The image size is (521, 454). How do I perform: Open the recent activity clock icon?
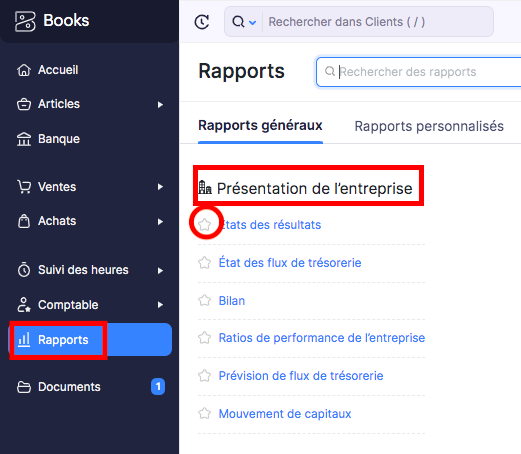click(x=202, y=22)
